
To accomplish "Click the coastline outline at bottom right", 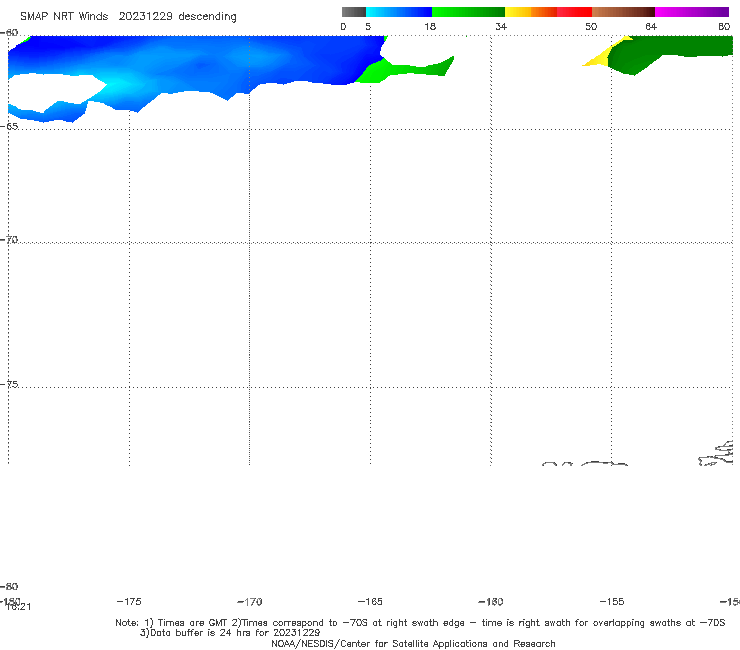I will click(715, 453).
